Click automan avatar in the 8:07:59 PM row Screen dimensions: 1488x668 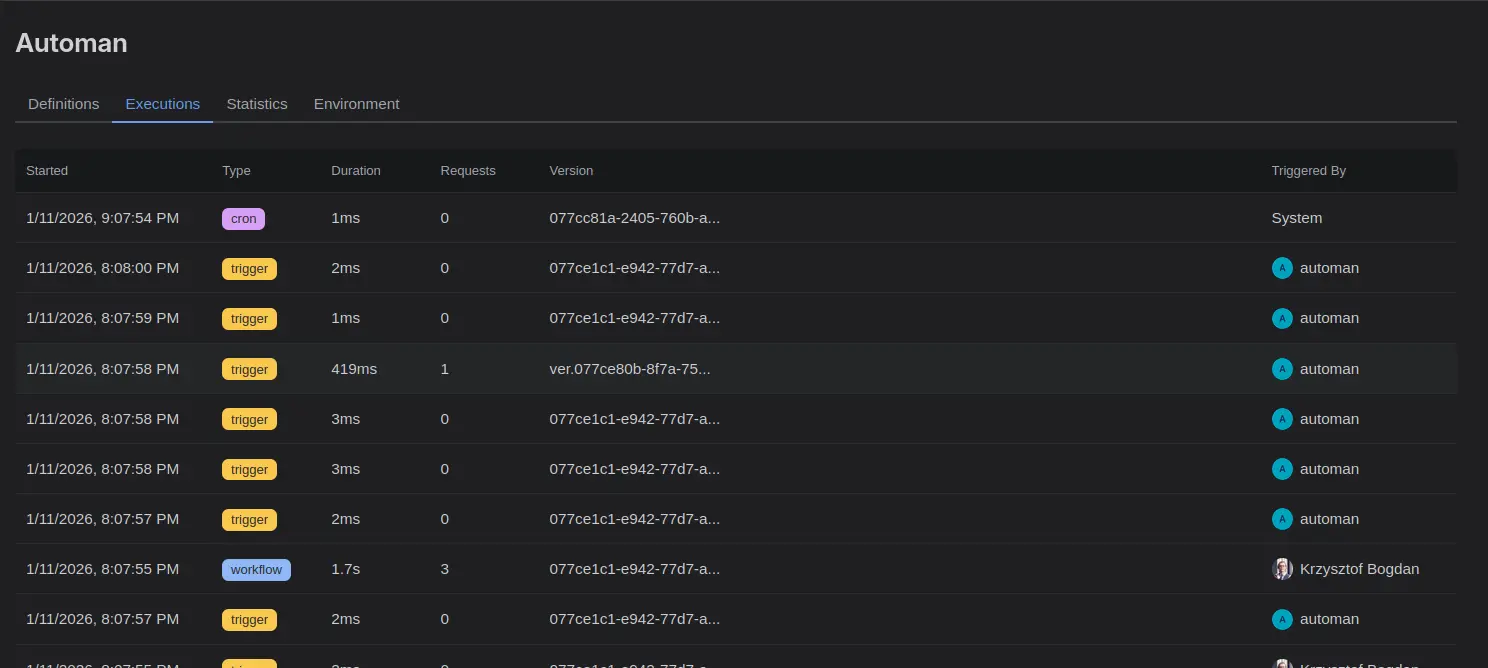(1282, 319)
